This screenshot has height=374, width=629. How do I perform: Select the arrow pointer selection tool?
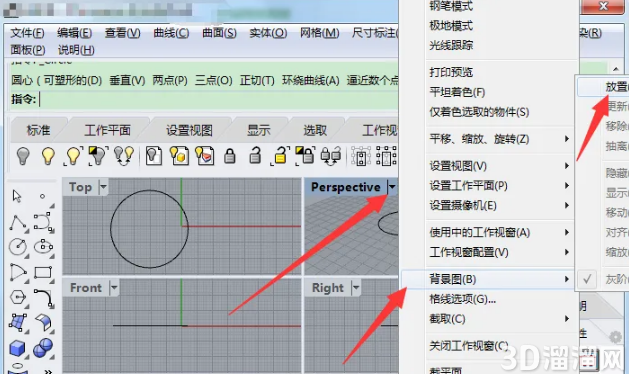pyautogui.click(x=17, y=196)
